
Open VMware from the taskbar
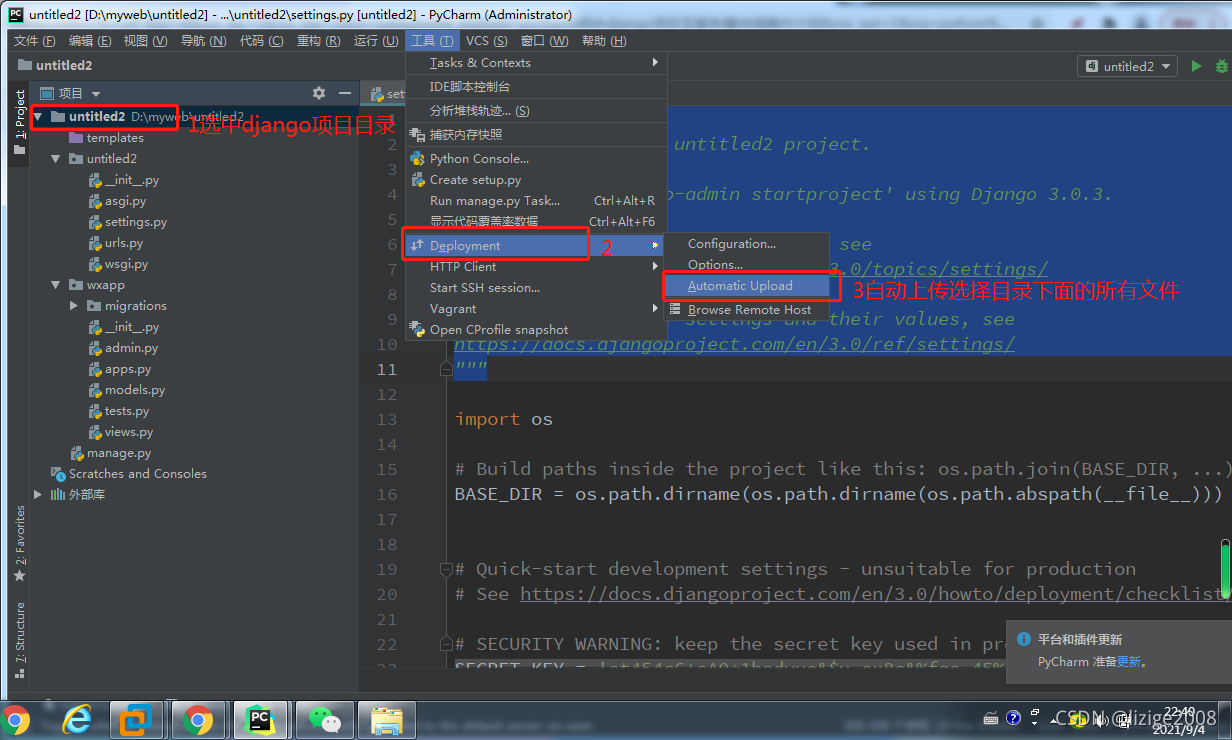point(137,720)
